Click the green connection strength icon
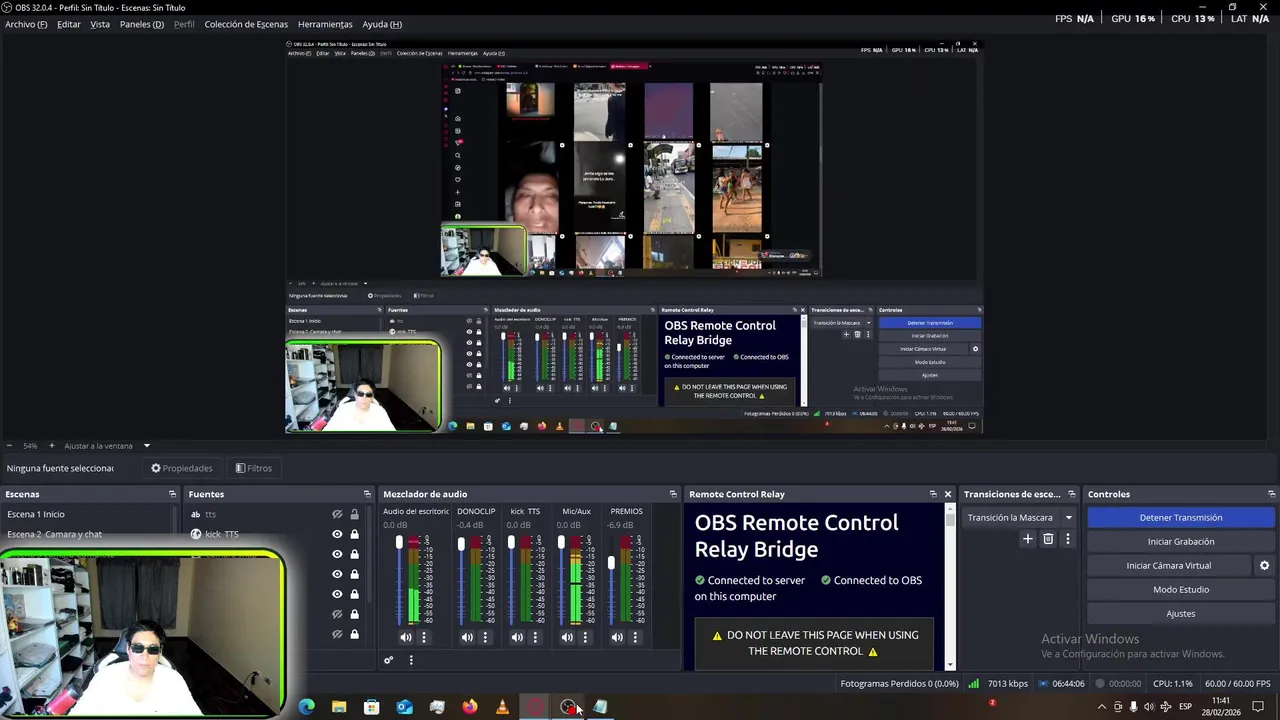The width and height of the screenshot is (1280, 720). click(974, 684)
